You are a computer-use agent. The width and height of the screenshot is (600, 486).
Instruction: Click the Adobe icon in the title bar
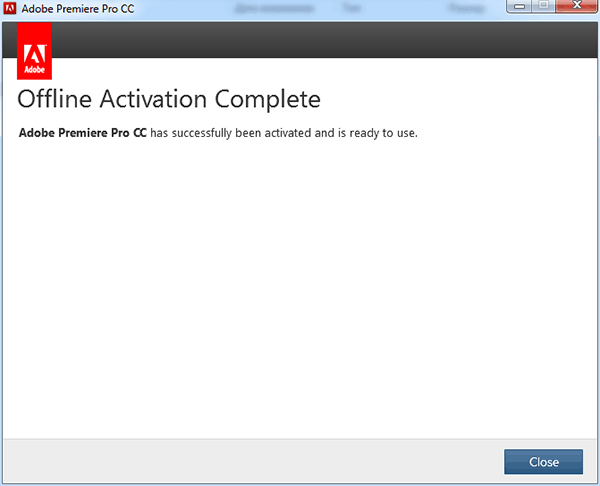click(10, 8)
